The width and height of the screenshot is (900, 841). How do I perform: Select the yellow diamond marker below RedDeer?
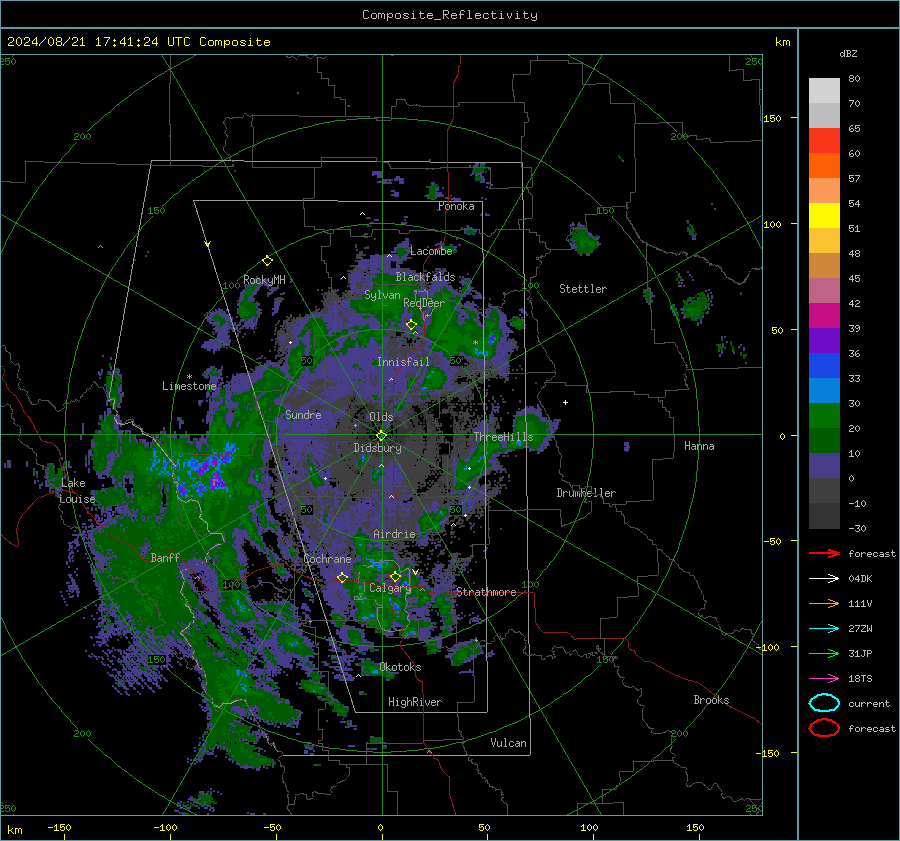click(x=411, y=325)
